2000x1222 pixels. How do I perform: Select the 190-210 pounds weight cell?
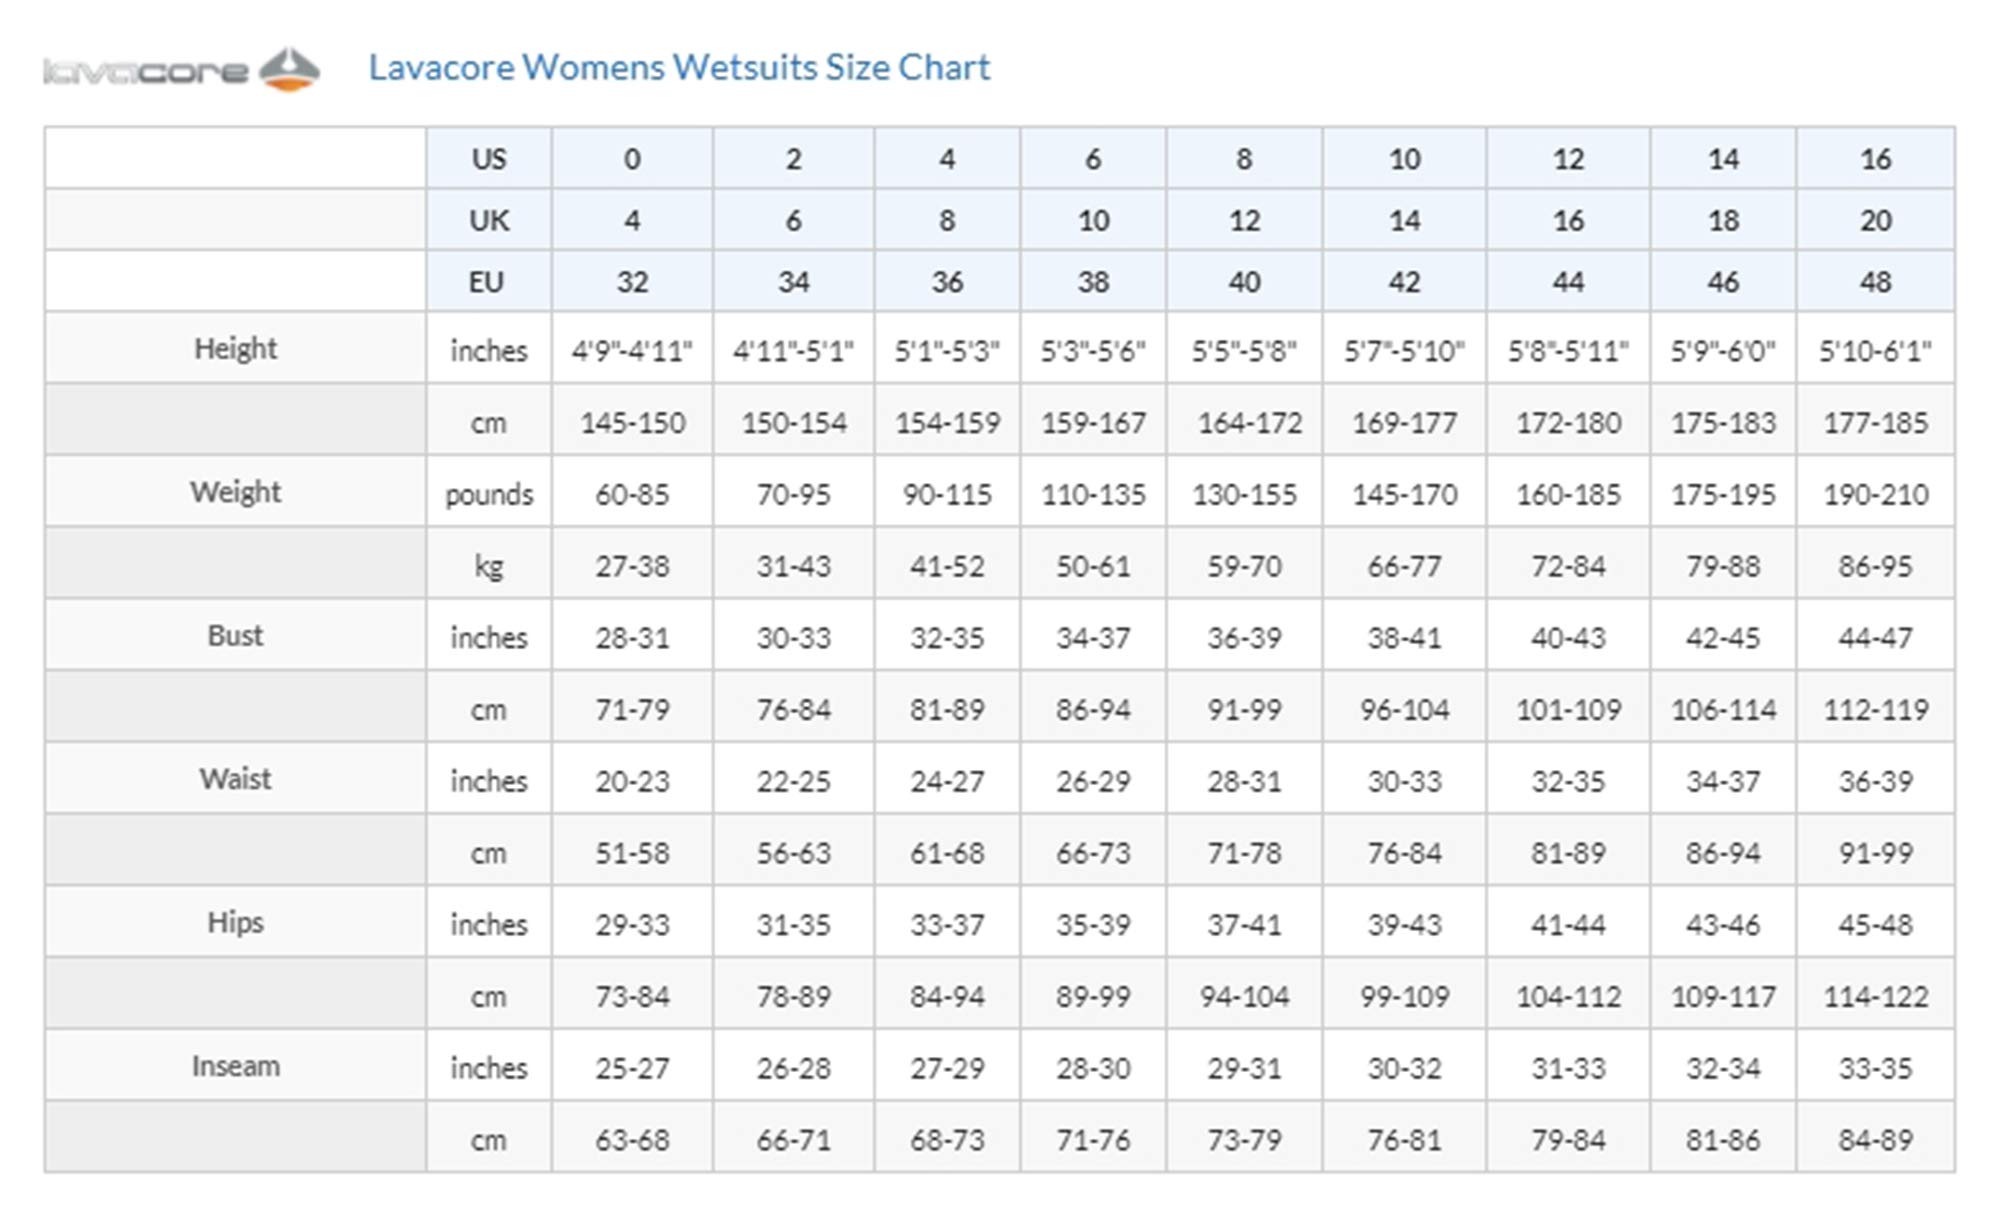tap(1875, 494)
